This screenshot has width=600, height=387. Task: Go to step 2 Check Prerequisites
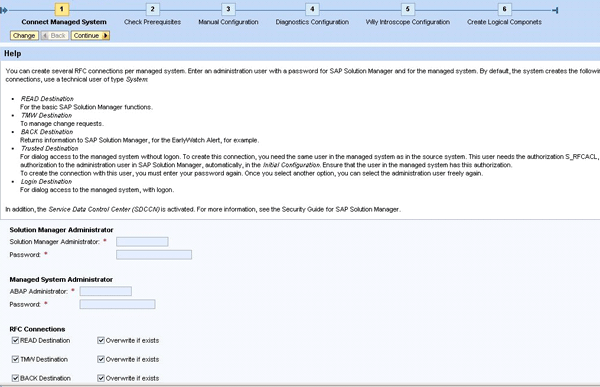152,9
